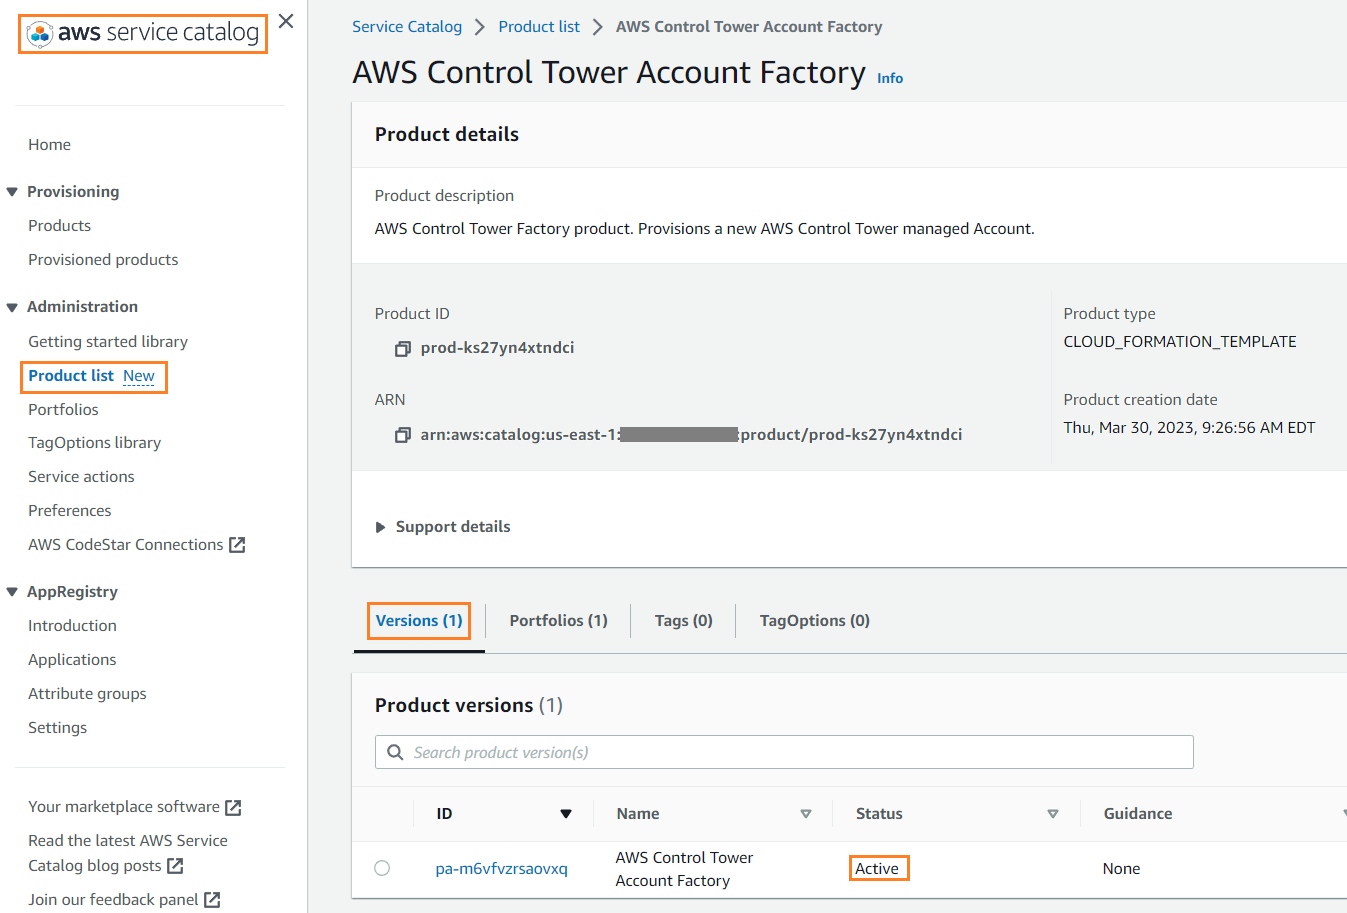Select the pa-m6vfvzrsaovxq version radio button
Screen dimensions: 1347x913
(382, 868)
